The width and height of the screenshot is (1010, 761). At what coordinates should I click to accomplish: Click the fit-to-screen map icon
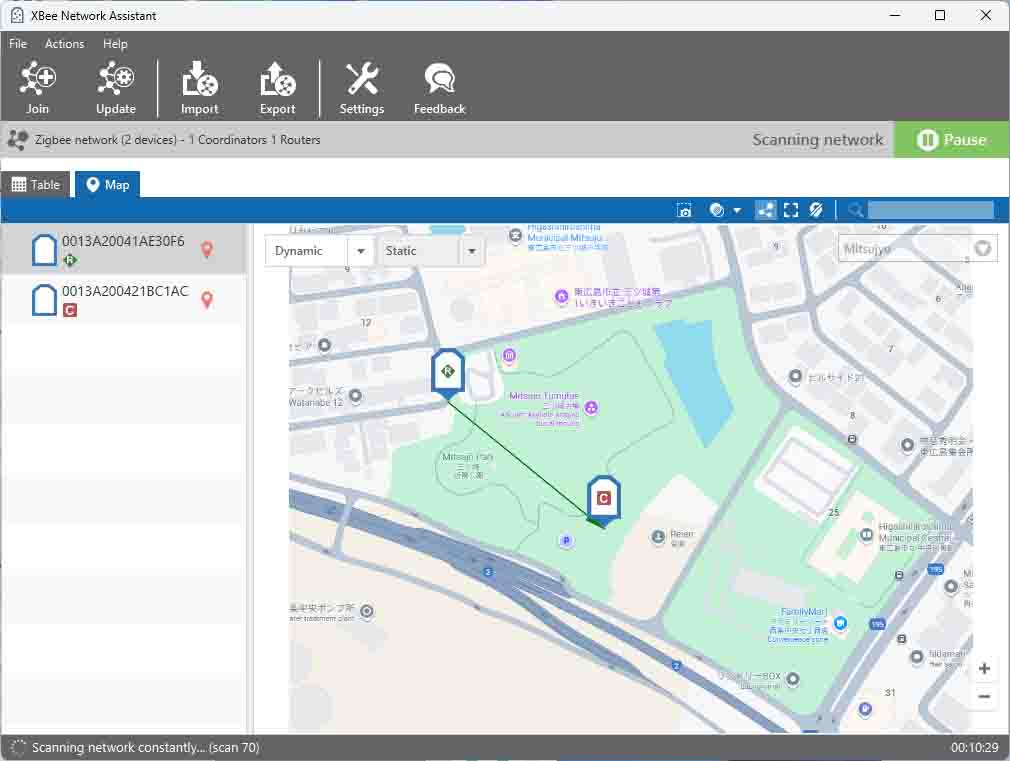tap(791, 210)
